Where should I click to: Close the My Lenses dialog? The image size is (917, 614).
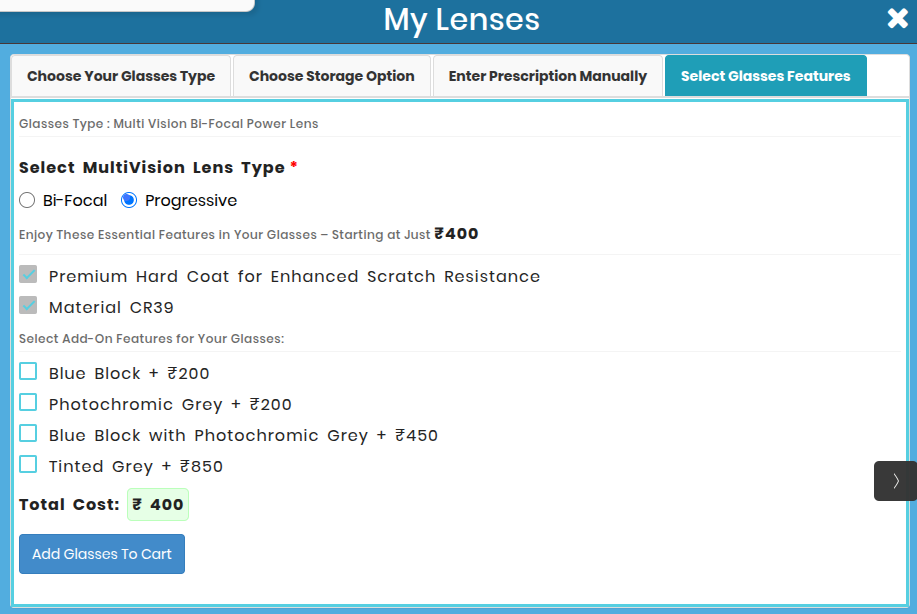click(897, 18)
